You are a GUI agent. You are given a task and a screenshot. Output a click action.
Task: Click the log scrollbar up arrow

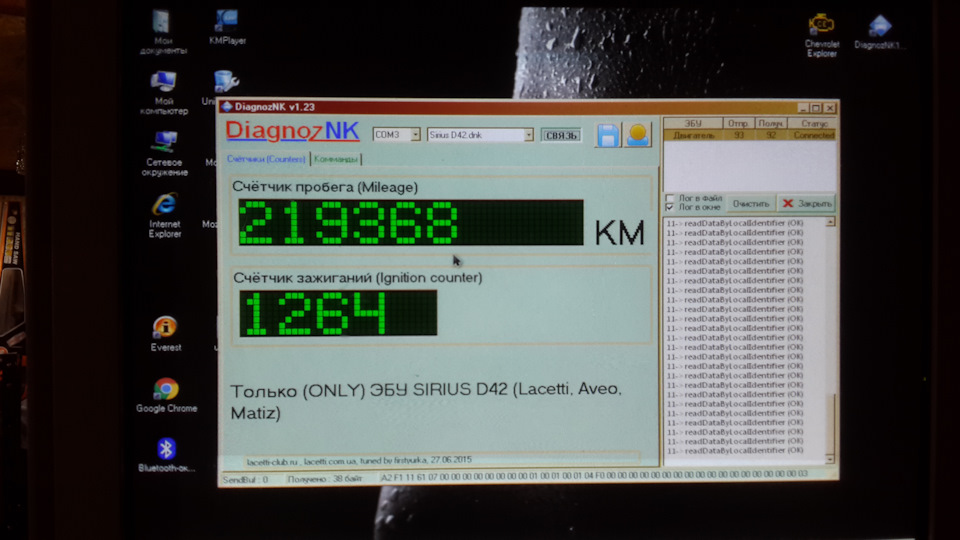[830, 222]
